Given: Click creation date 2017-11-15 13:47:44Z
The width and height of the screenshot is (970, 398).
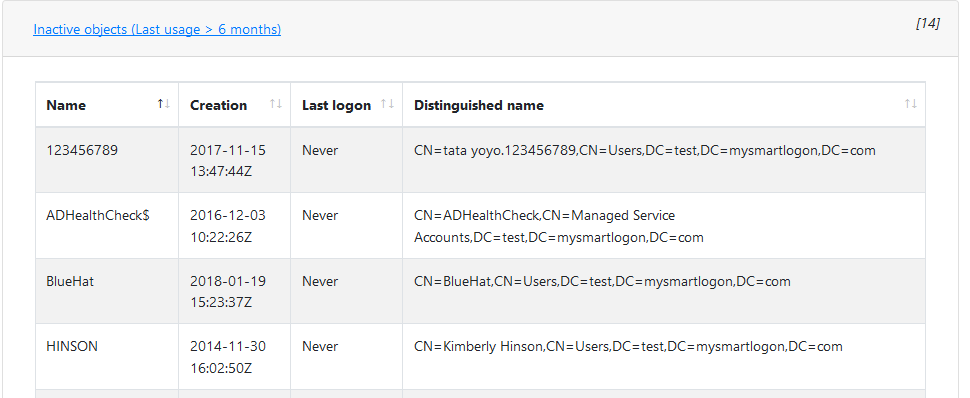Looking at the screenshot, I should point(228,161).
